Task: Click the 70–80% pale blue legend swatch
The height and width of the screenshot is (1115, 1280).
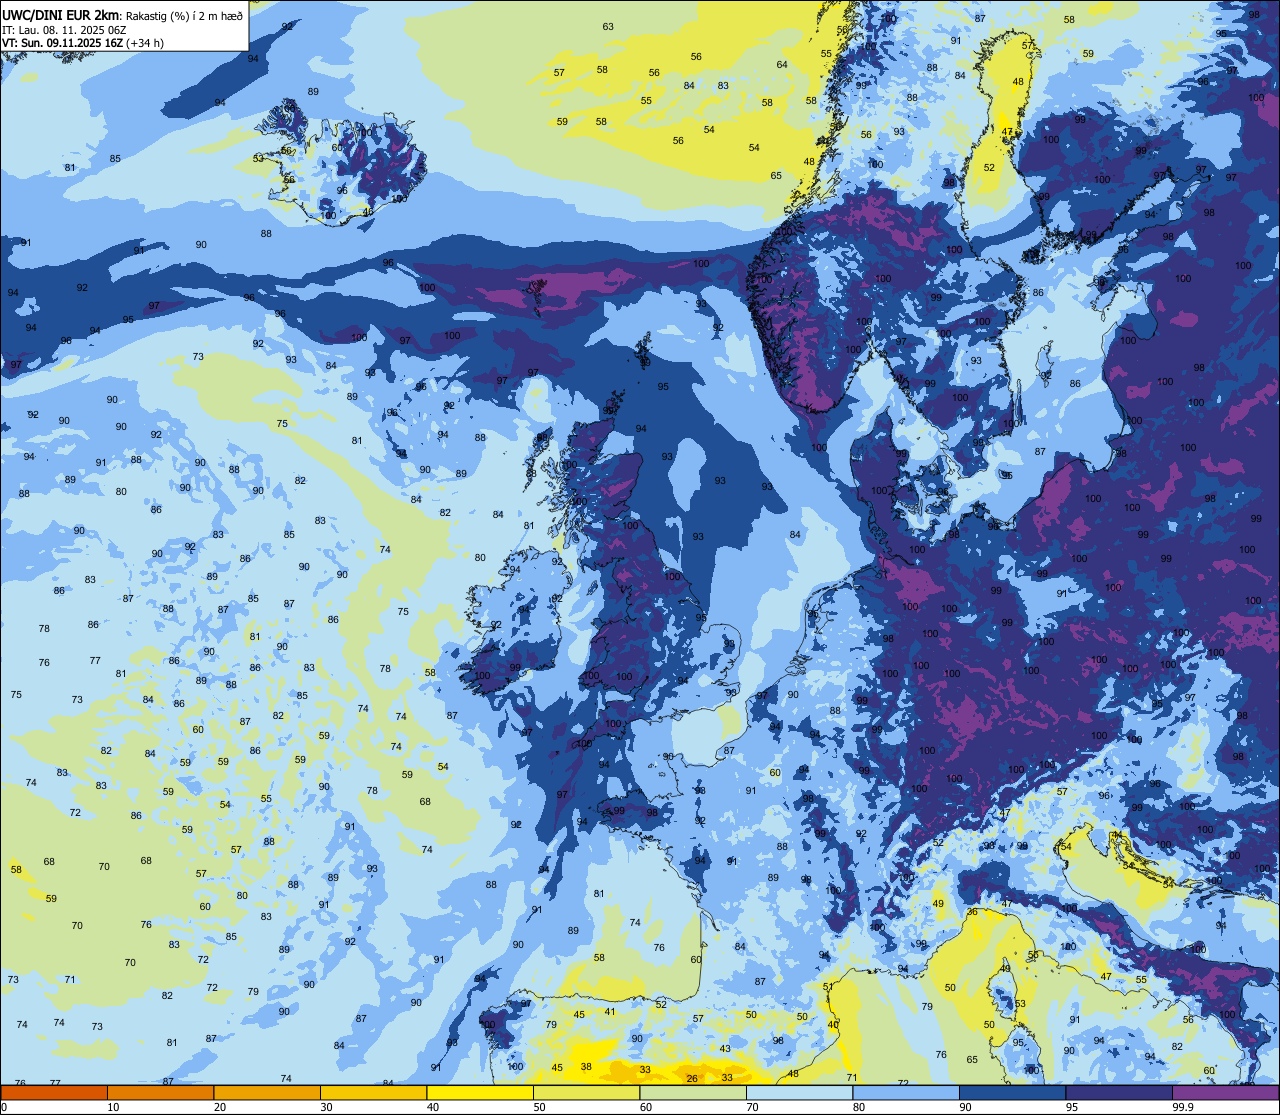Action: coord(799,1092)
